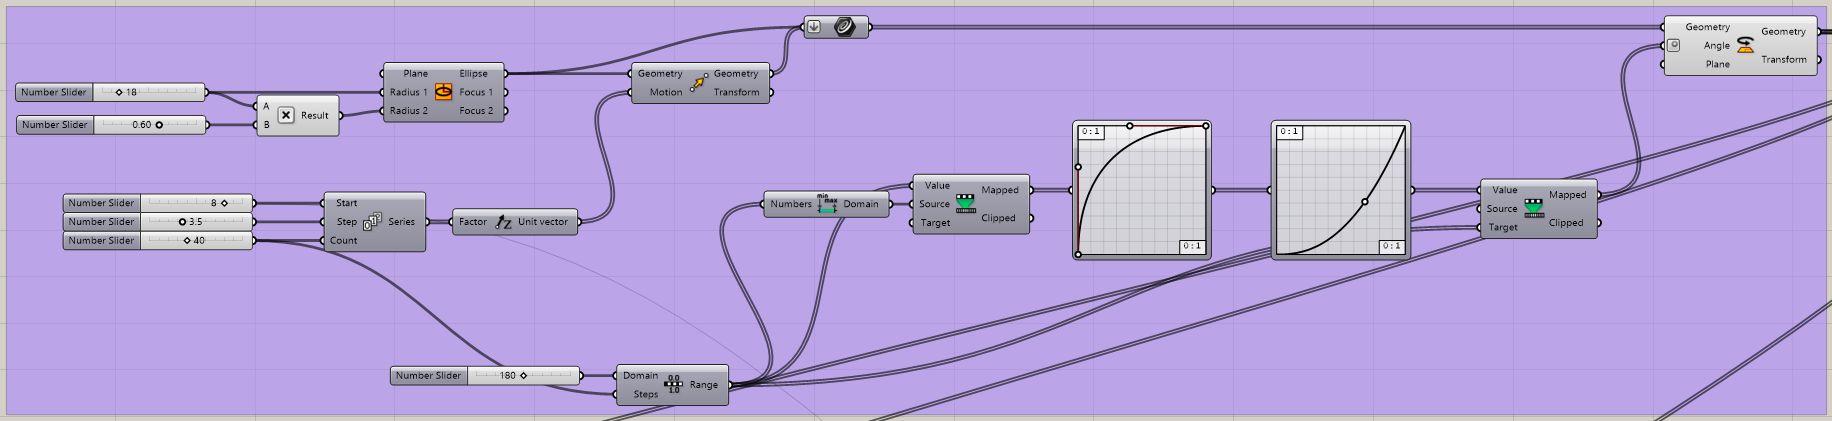Click the Target input of the Remap component feeding Rotate
The image size is (1832, 421).
tap(1503, 227)
